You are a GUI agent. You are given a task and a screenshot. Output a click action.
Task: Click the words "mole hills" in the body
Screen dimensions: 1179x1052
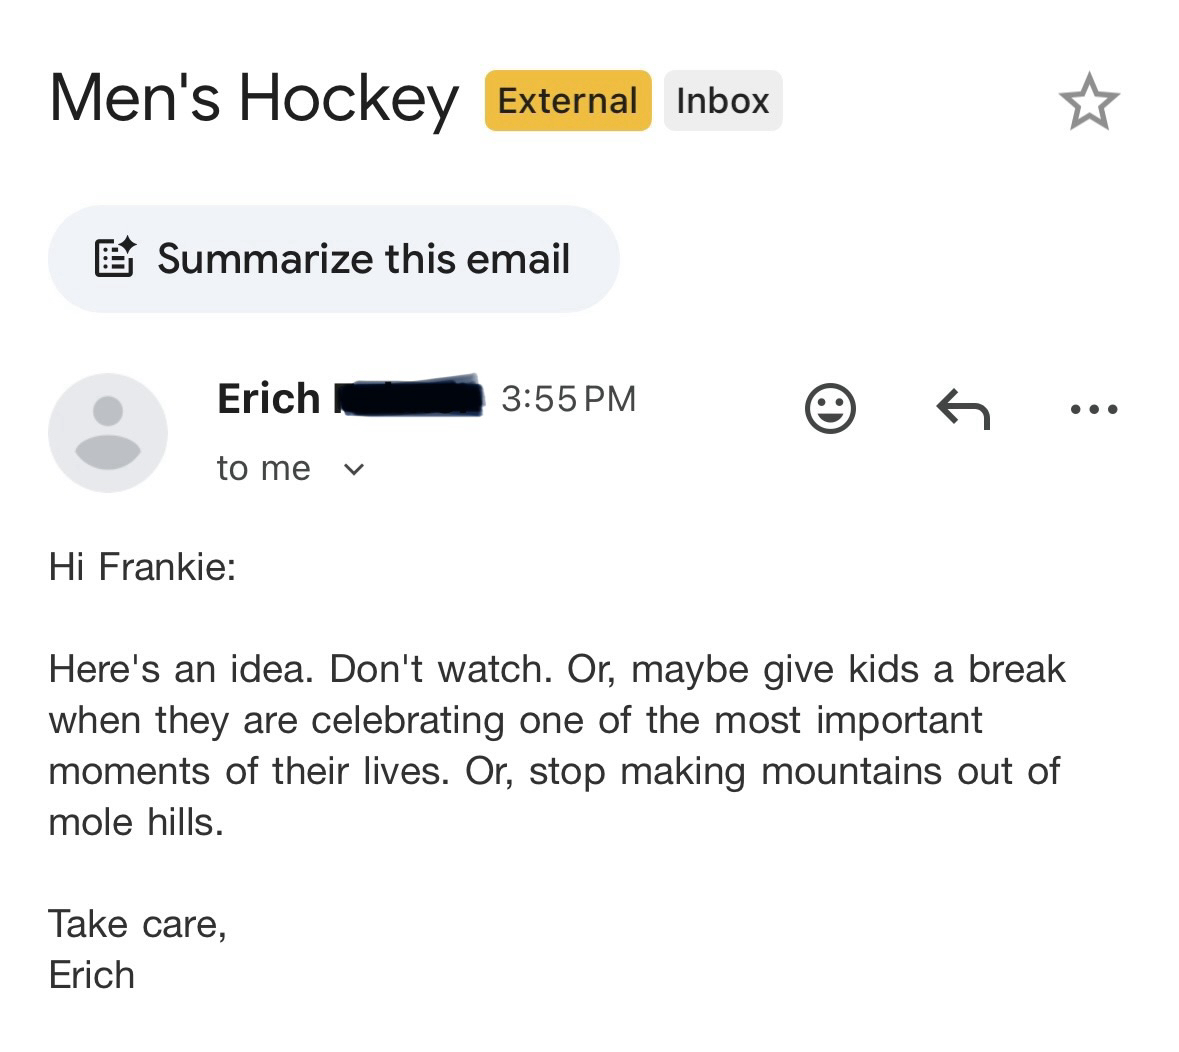pos(136,822)
